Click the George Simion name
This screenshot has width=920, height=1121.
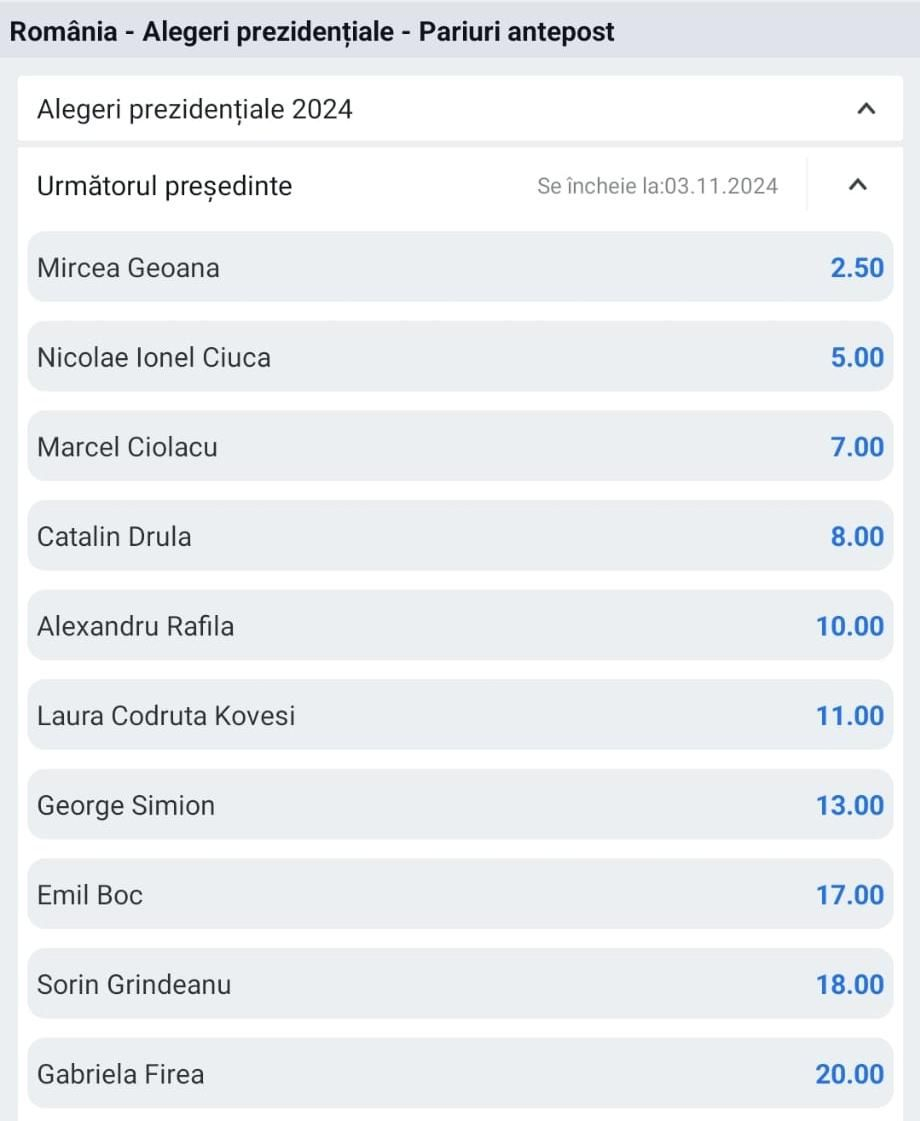126,806
